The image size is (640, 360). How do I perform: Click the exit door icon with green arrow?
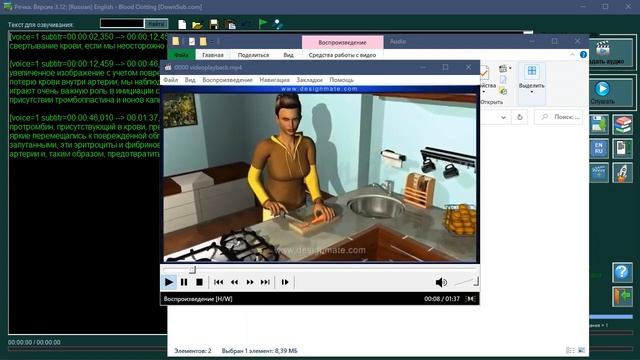coord(622,296)
